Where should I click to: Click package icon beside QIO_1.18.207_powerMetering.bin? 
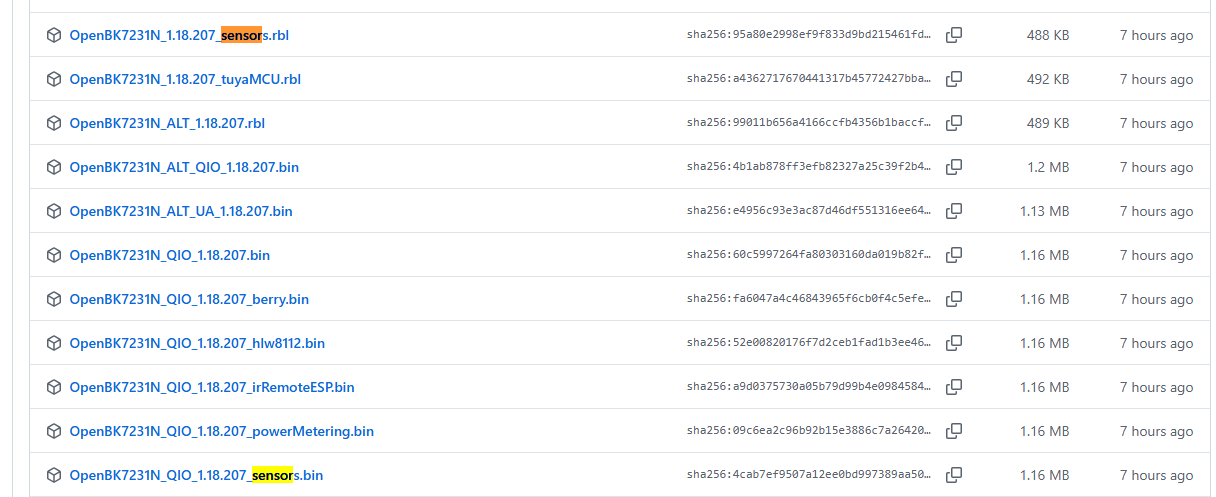click(54, 431)
